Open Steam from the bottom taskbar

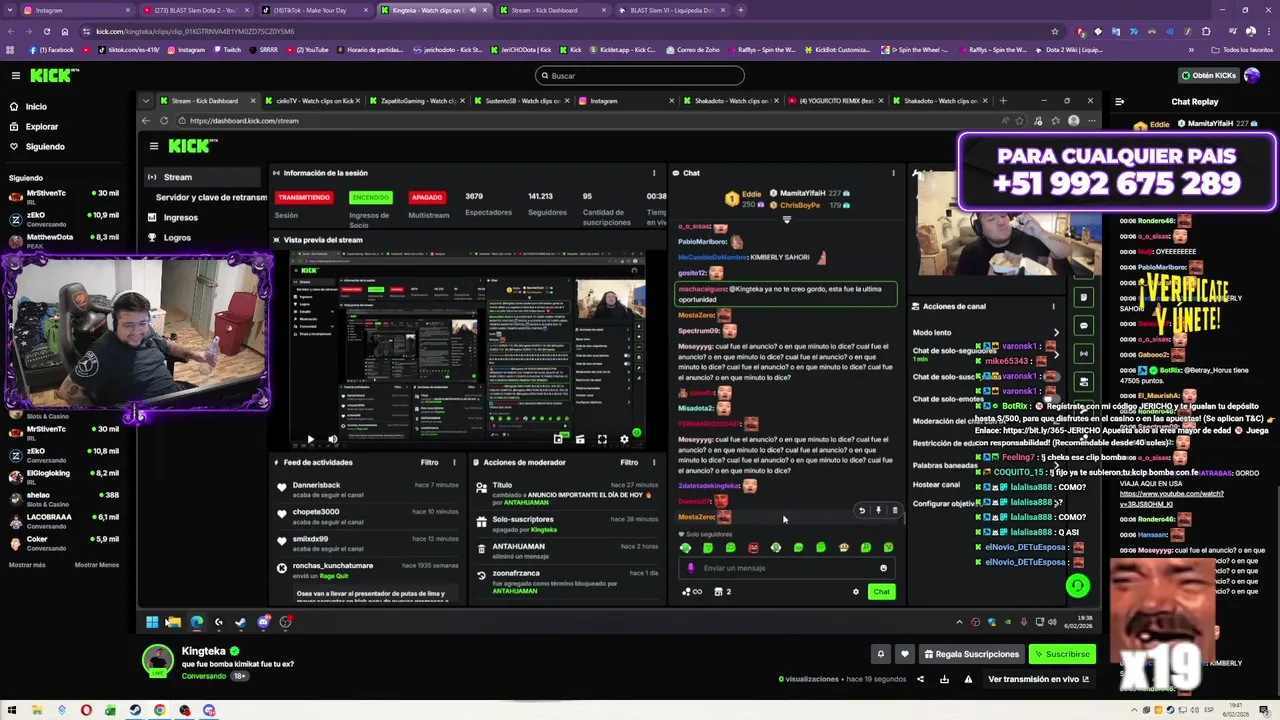(x=135, y=711)
